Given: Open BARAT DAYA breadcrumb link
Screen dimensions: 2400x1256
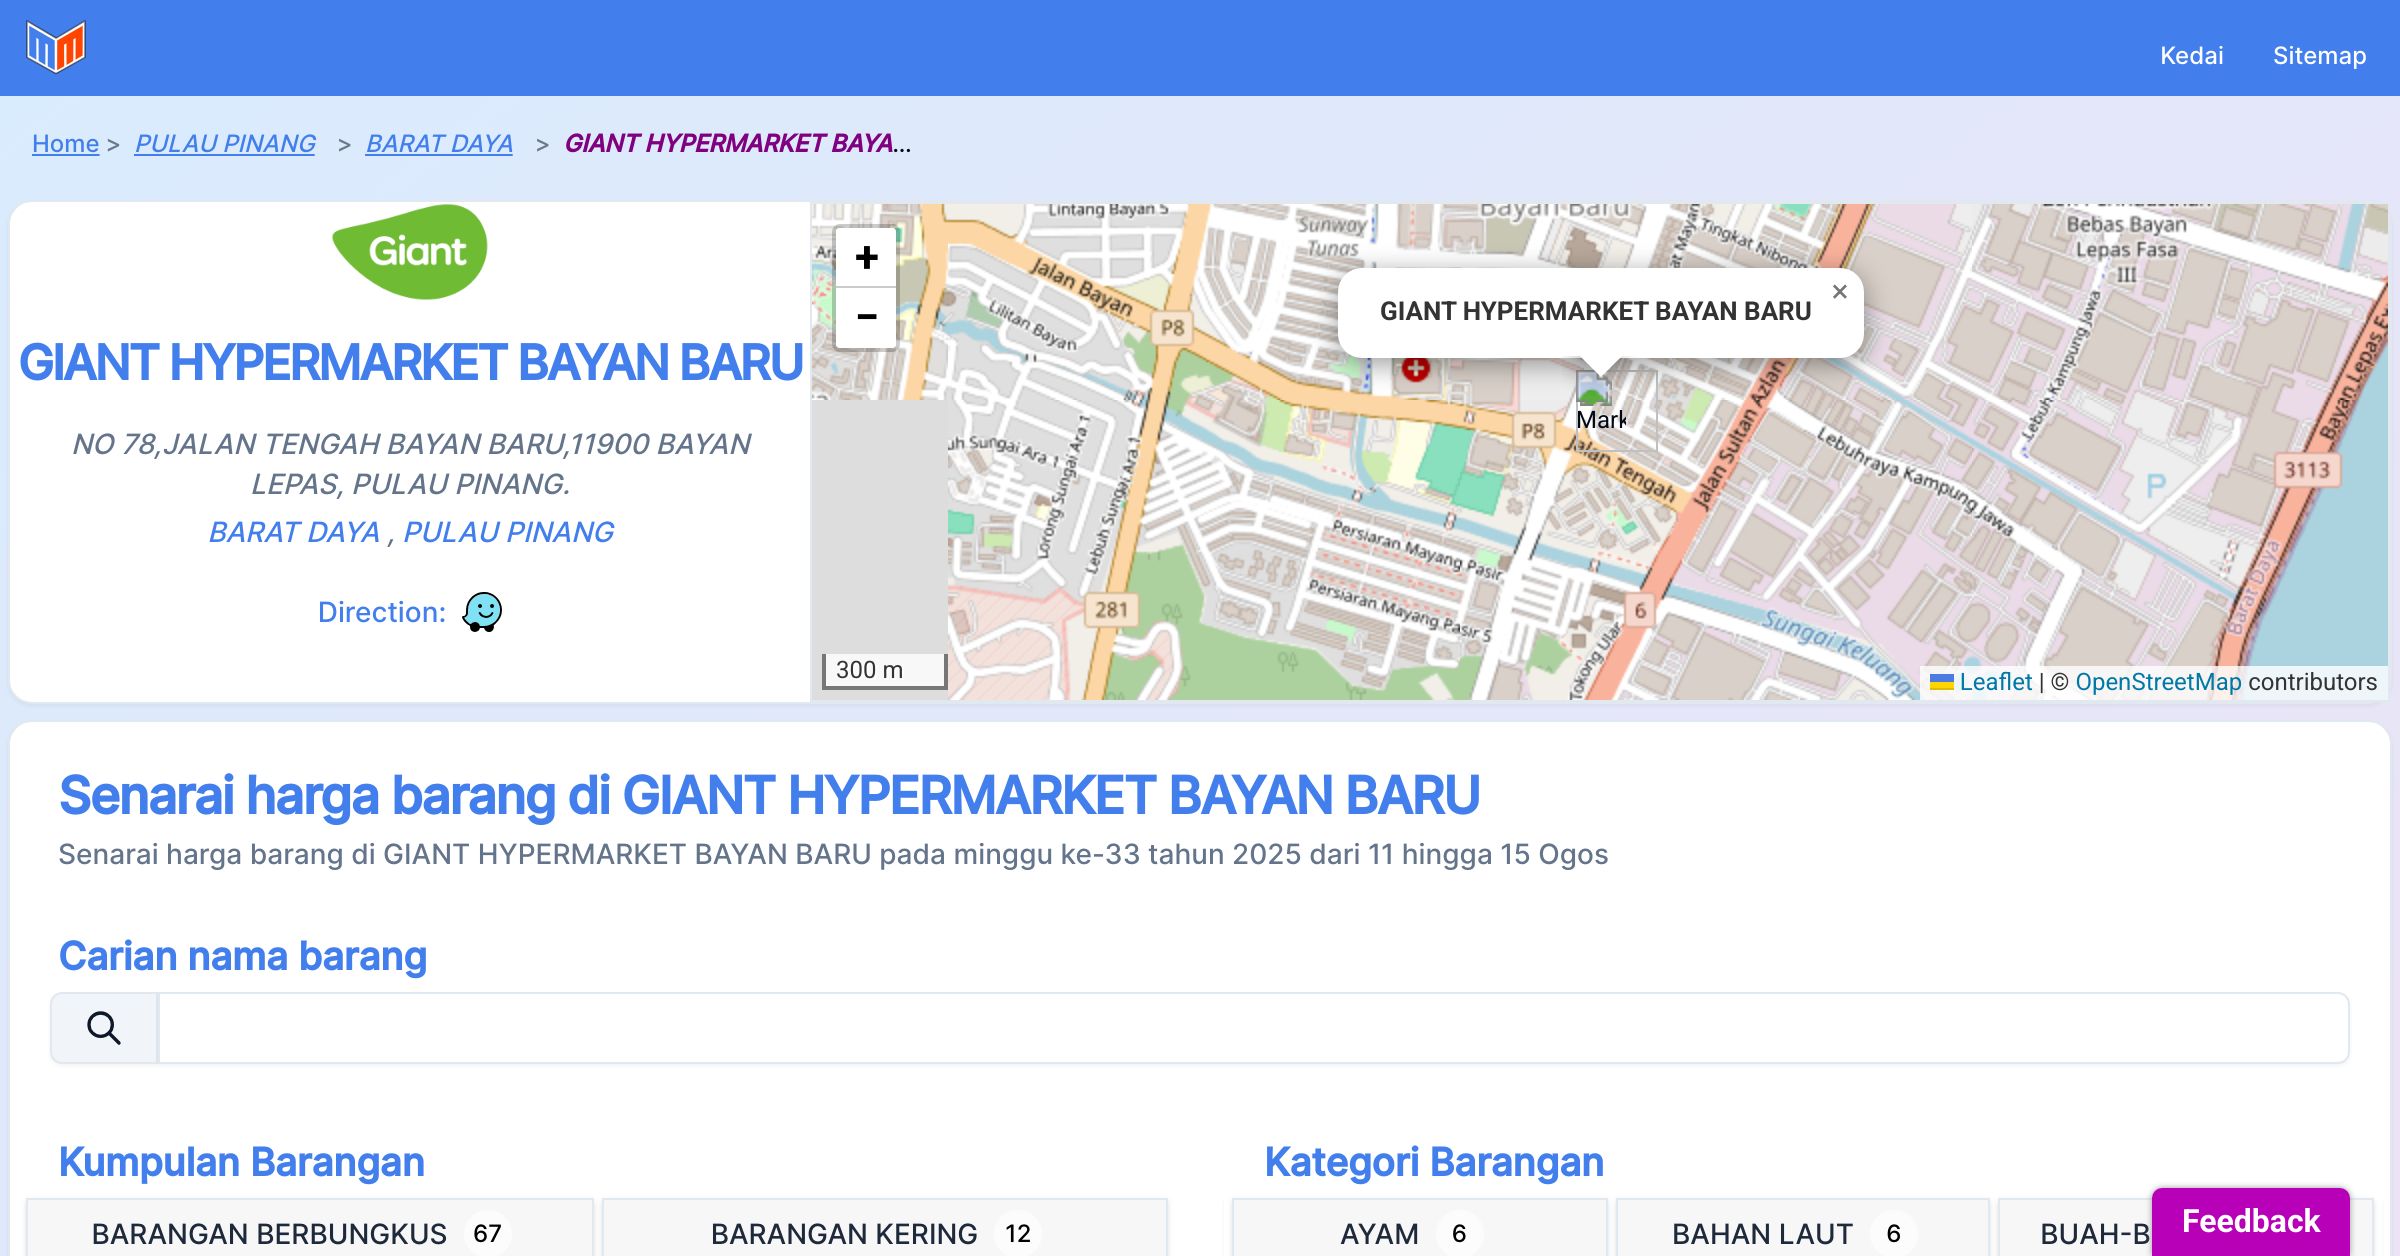Looking at the screenshot, I should [x=439, y=143].
